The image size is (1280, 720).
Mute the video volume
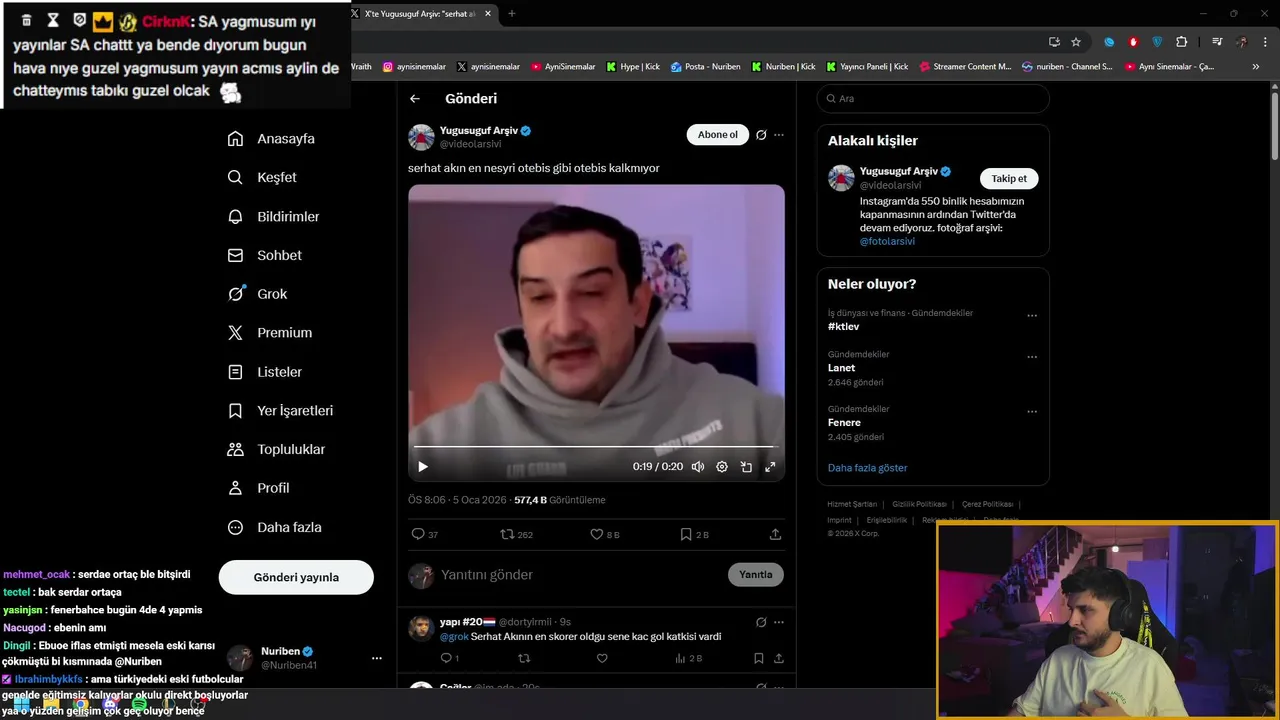click(698, 466)
